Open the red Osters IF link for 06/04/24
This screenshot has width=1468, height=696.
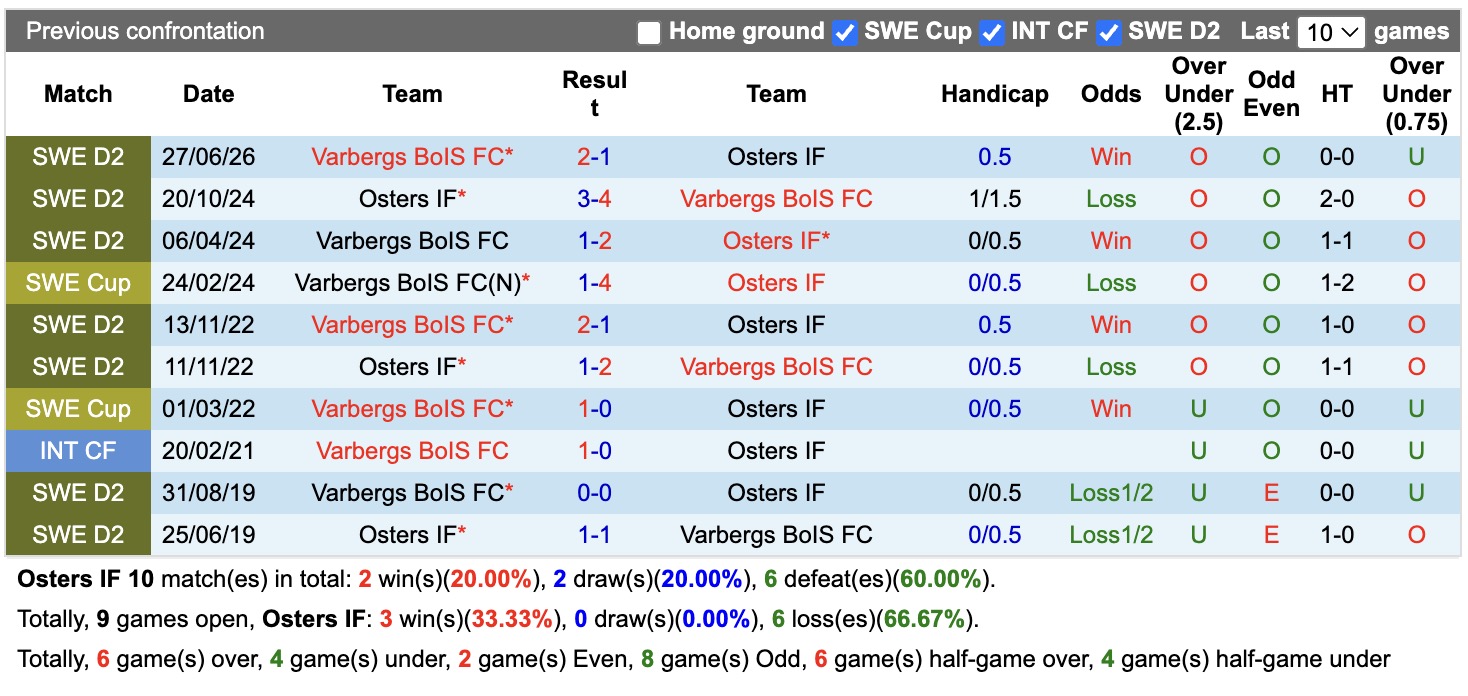click(x=772, y=241)
